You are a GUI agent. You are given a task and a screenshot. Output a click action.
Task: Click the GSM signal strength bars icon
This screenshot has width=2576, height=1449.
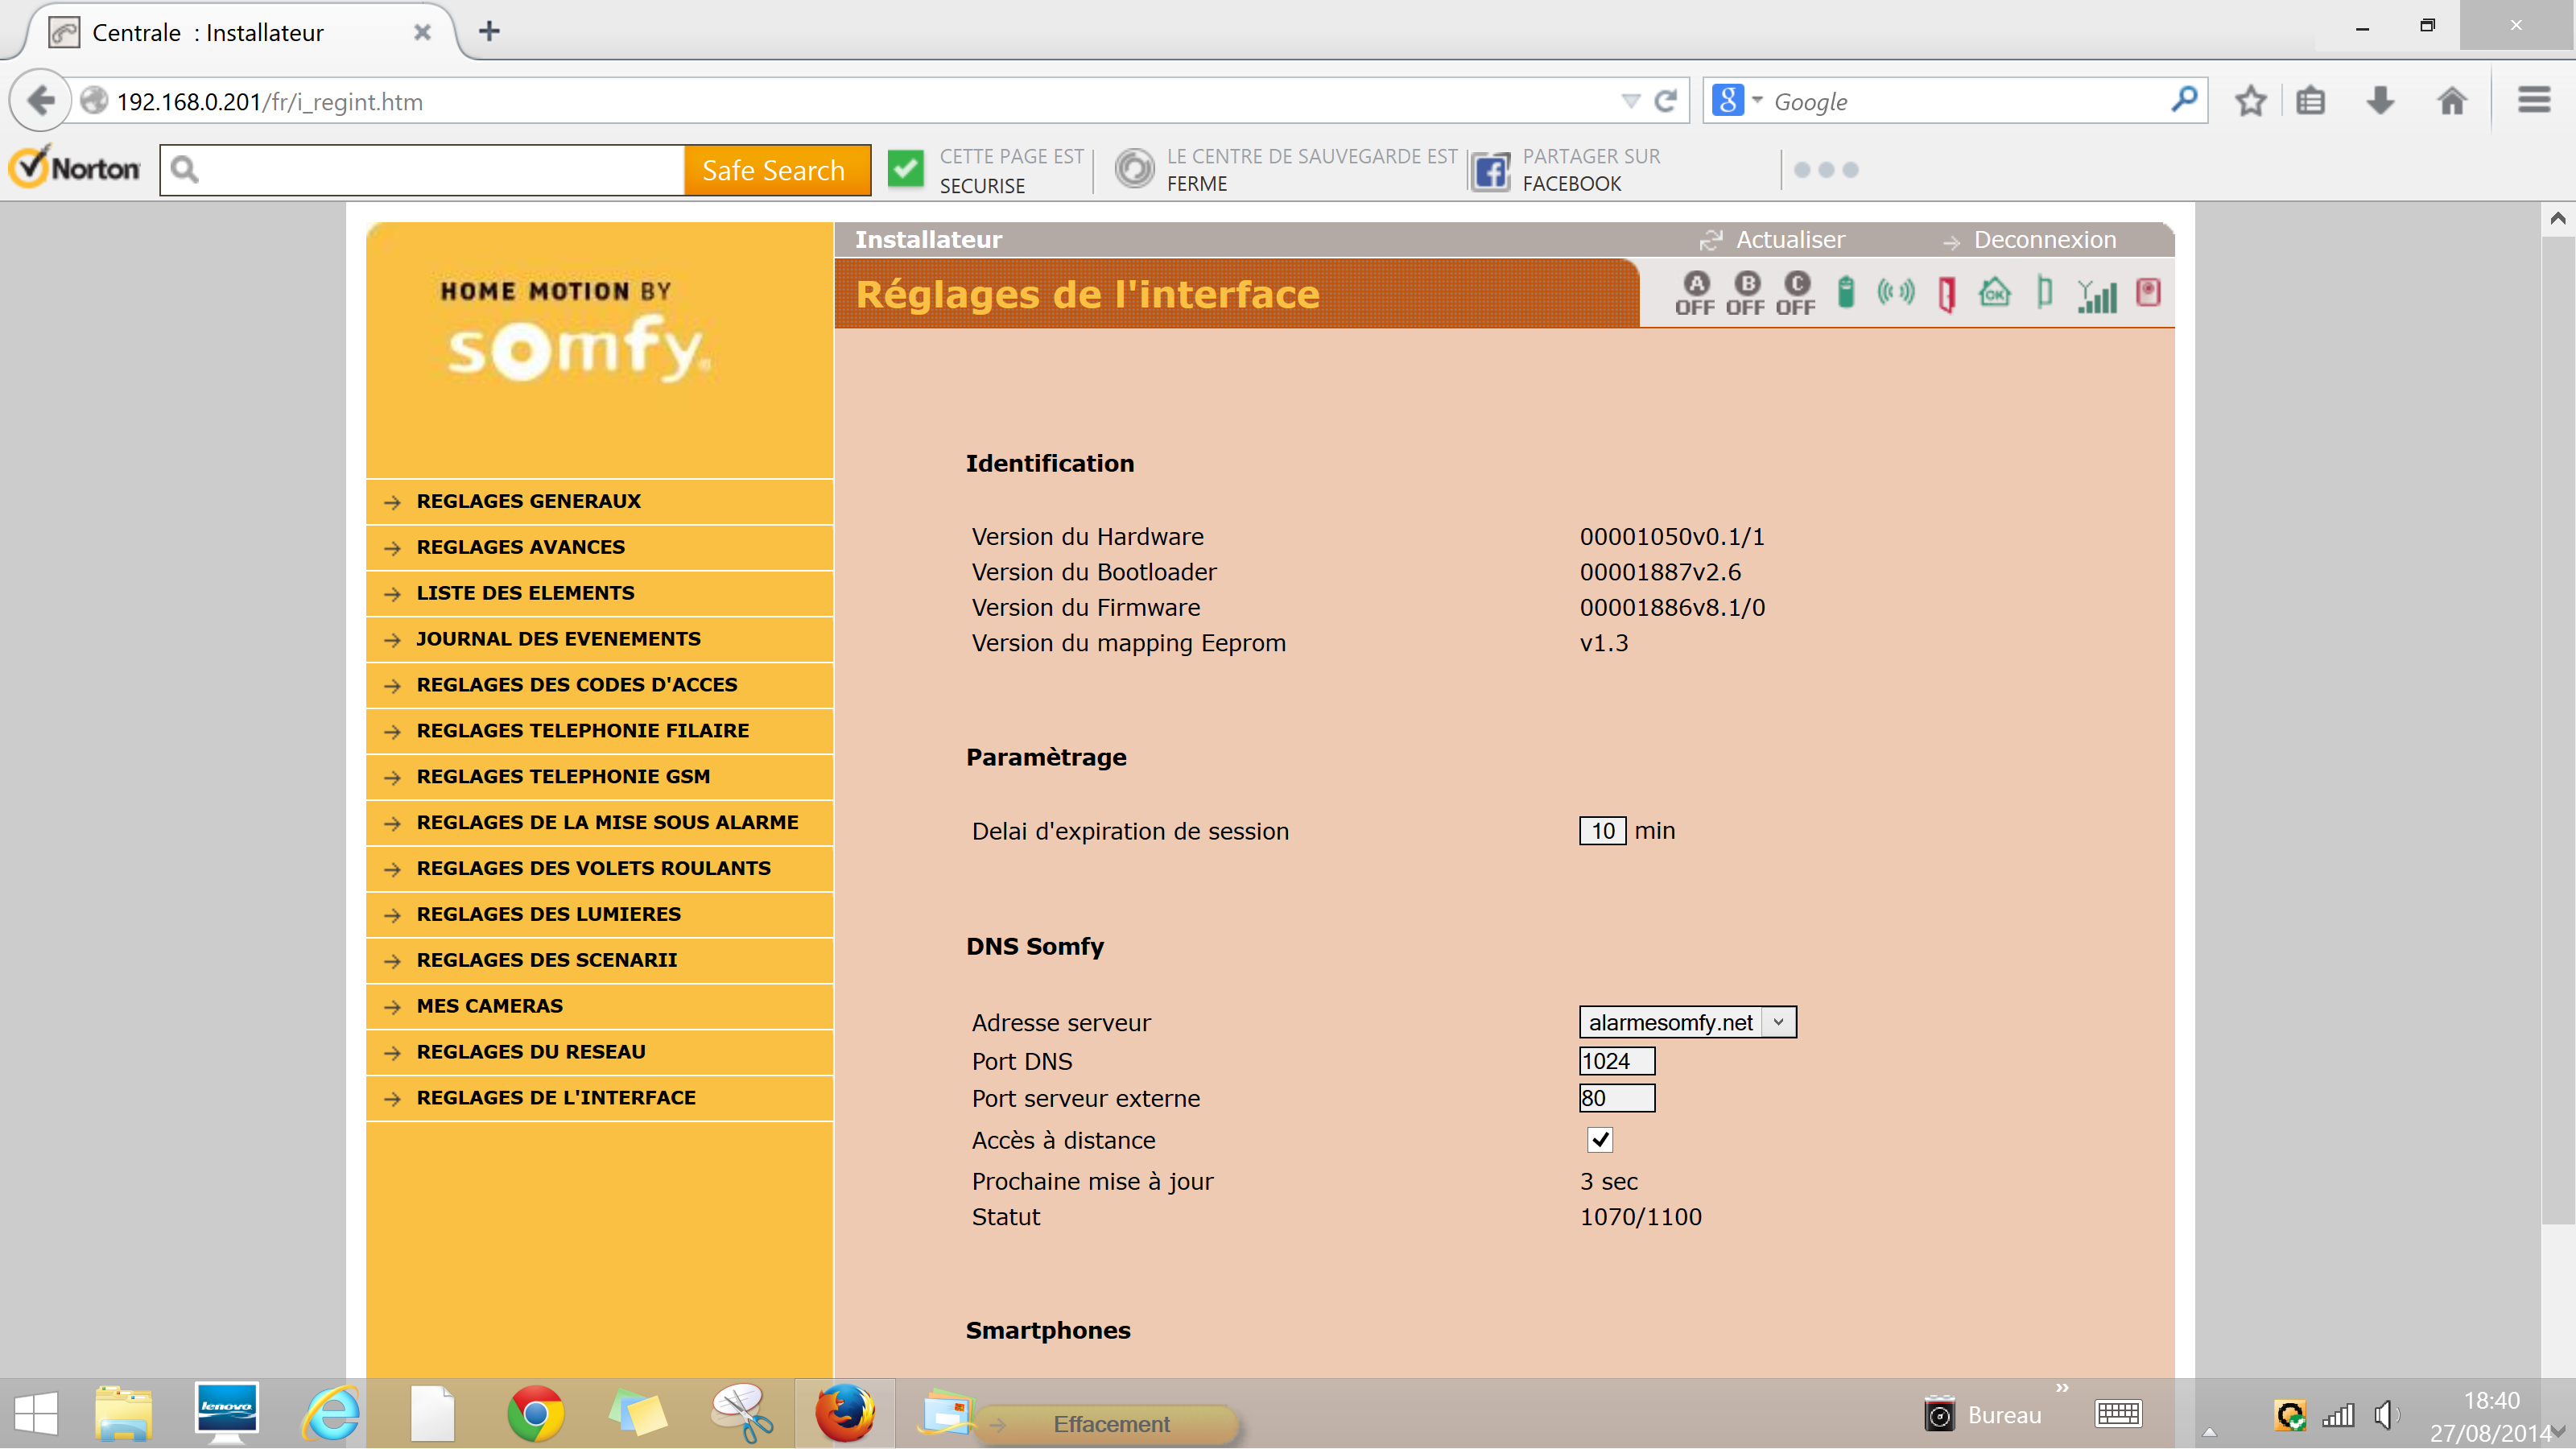pos(2097,295)
